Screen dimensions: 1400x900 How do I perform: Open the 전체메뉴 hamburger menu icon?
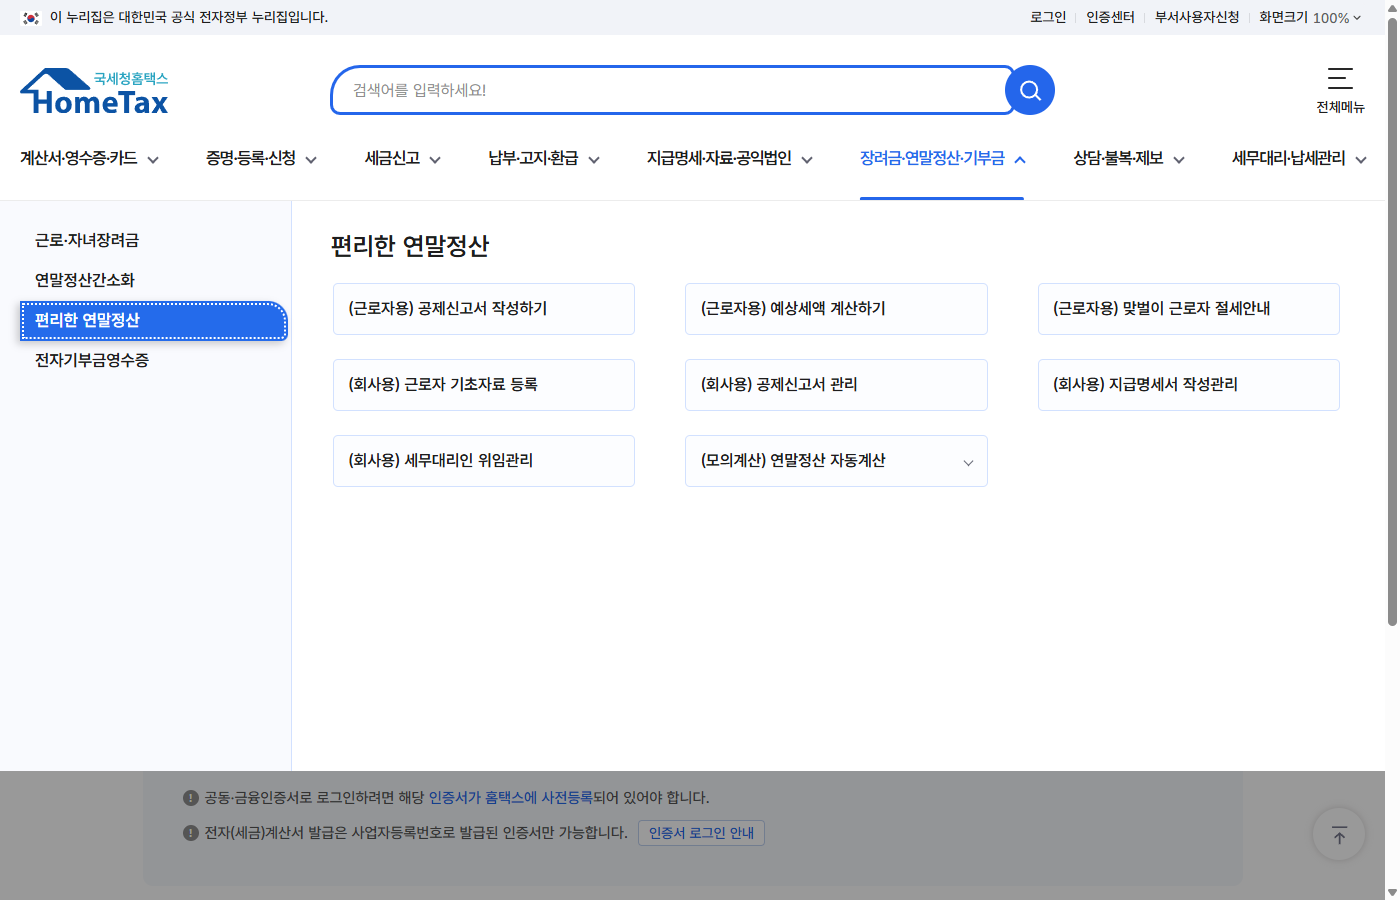pyautogui.click(x=1340, y=80)
